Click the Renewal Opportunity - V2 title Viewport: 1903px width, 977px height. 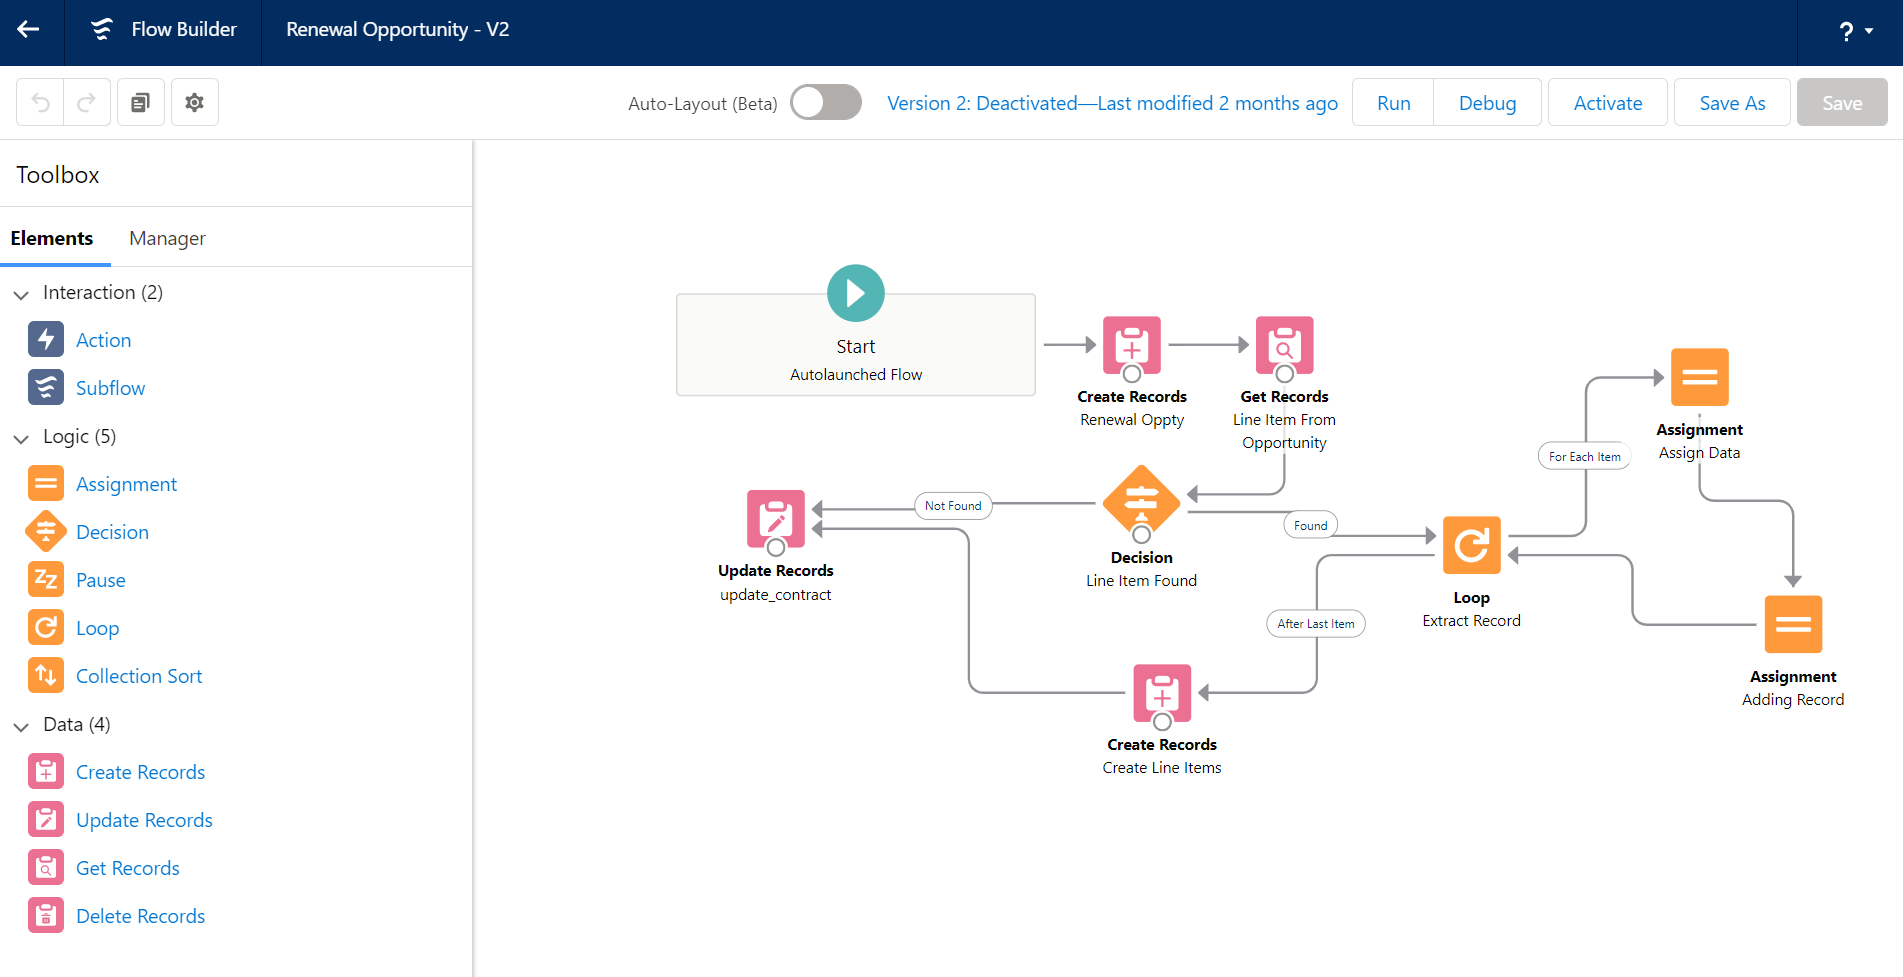398,30
